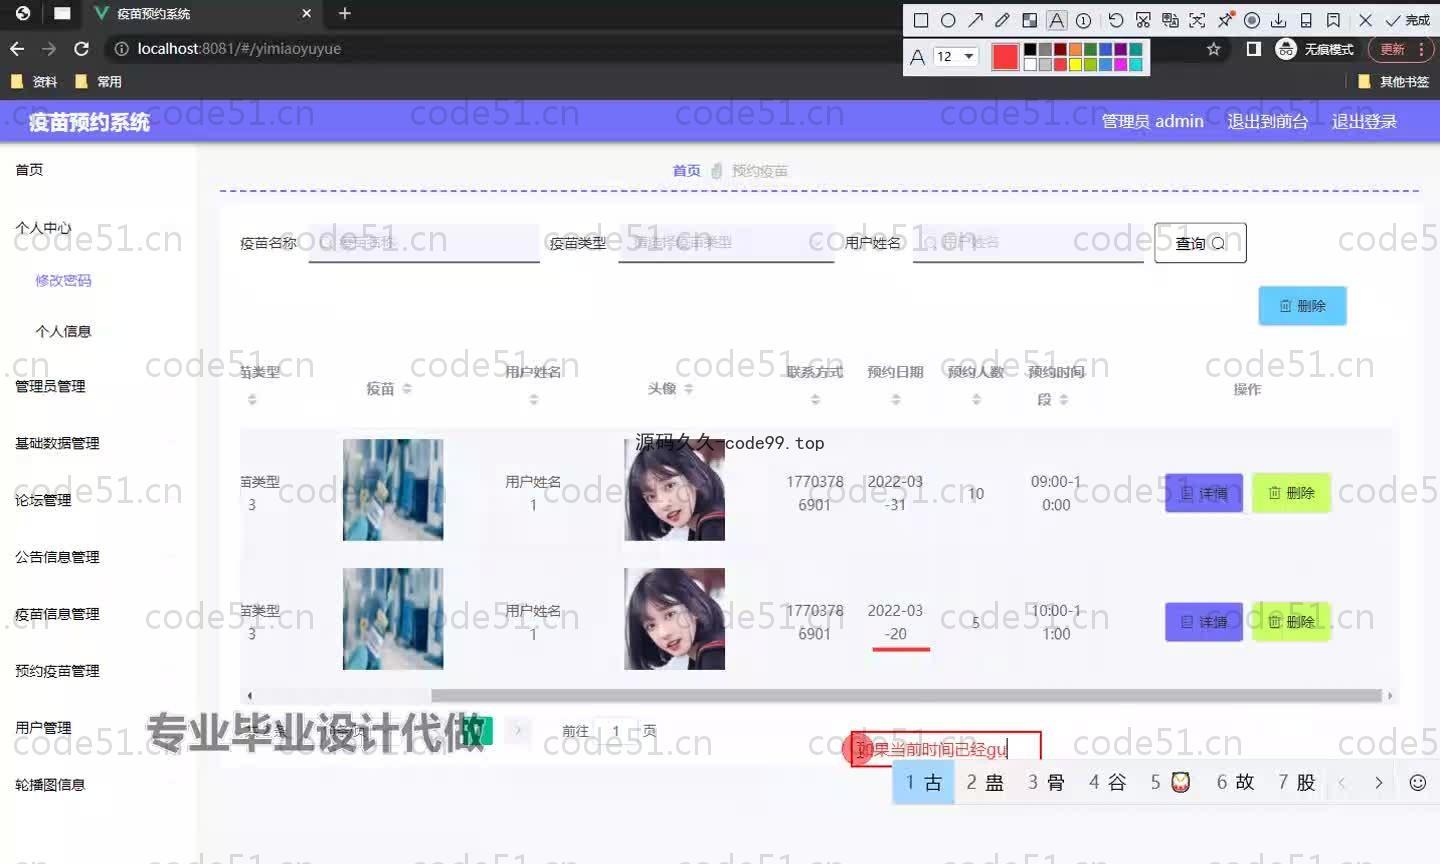
Task: Toggle the browser side panel icon
Action: tap(1254, 49)
